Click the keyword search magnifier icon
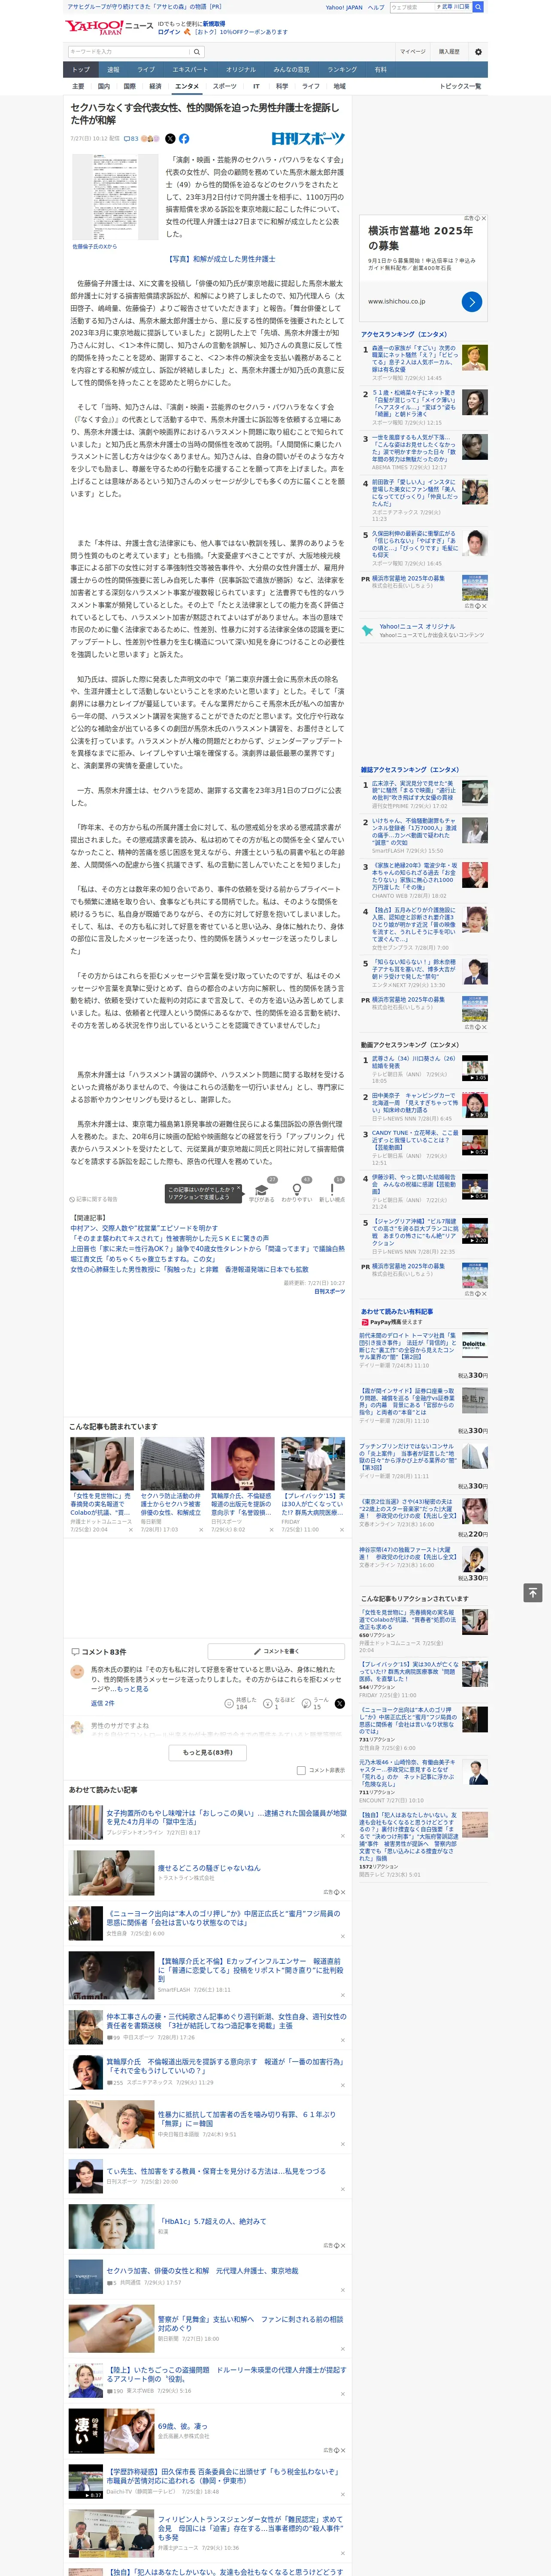This screenshot has height=2576, width=551. coord(197,52)
